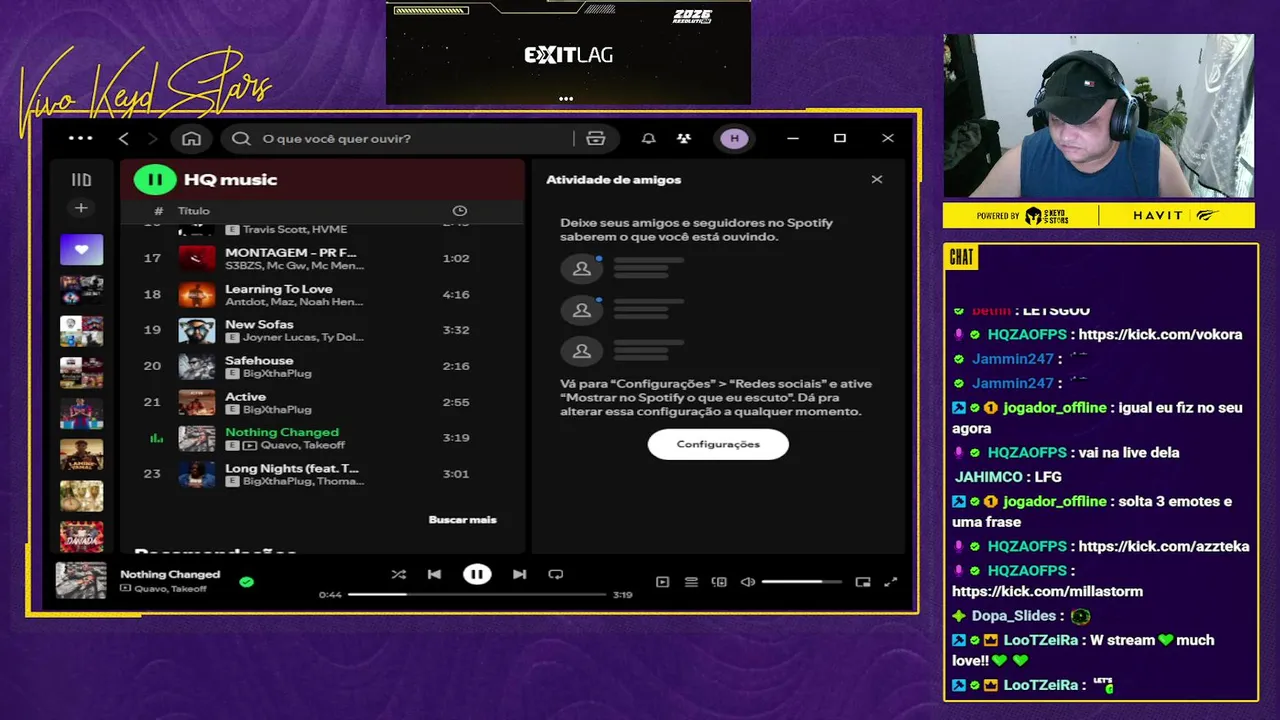Click 'Buscar mais' link
The width and height of the screenshot is (1280, 720).
tap(462, 520)
